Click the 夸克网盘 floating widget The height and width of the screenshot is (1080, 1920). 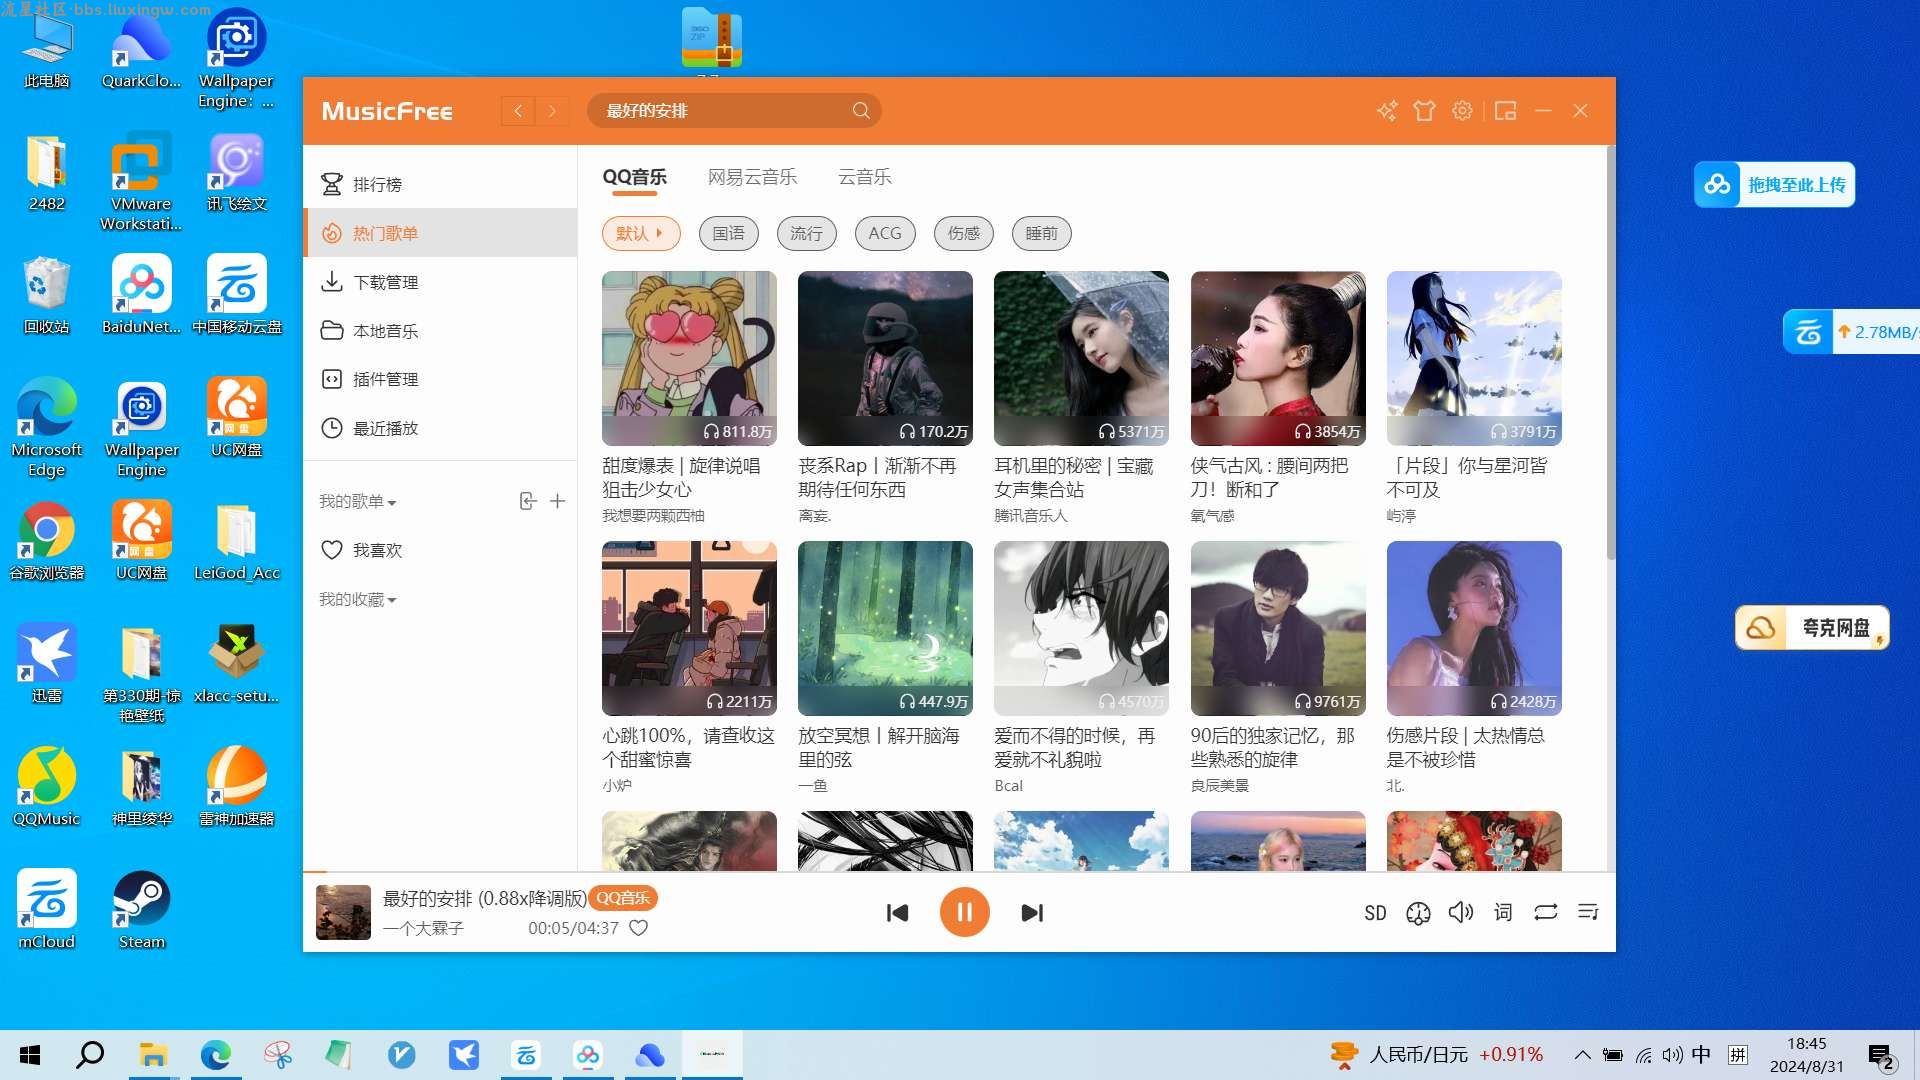1812,628
